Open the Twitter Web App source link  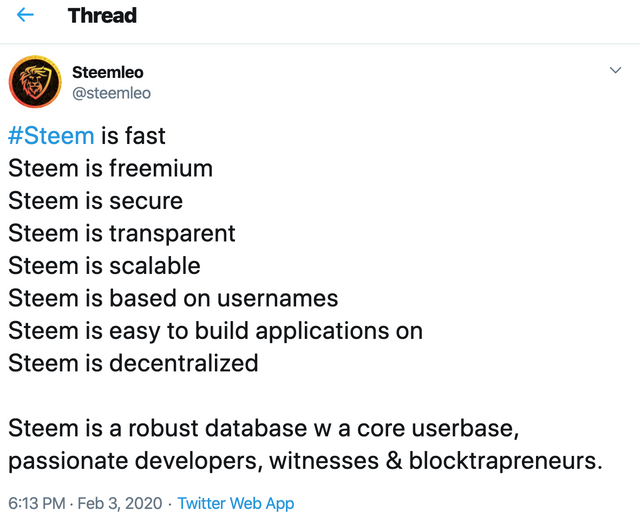point(236,503)
